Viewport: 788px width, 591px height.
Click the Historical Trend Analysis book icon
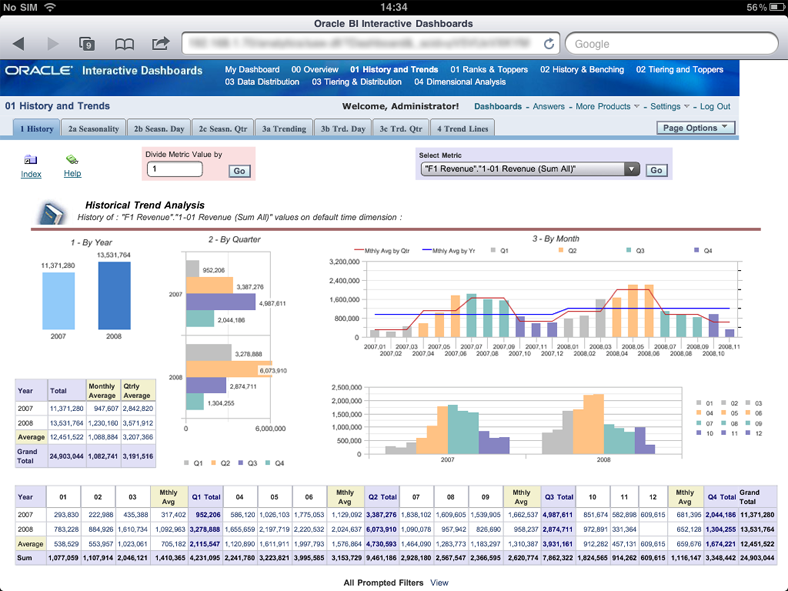click(x=52, y=213)
